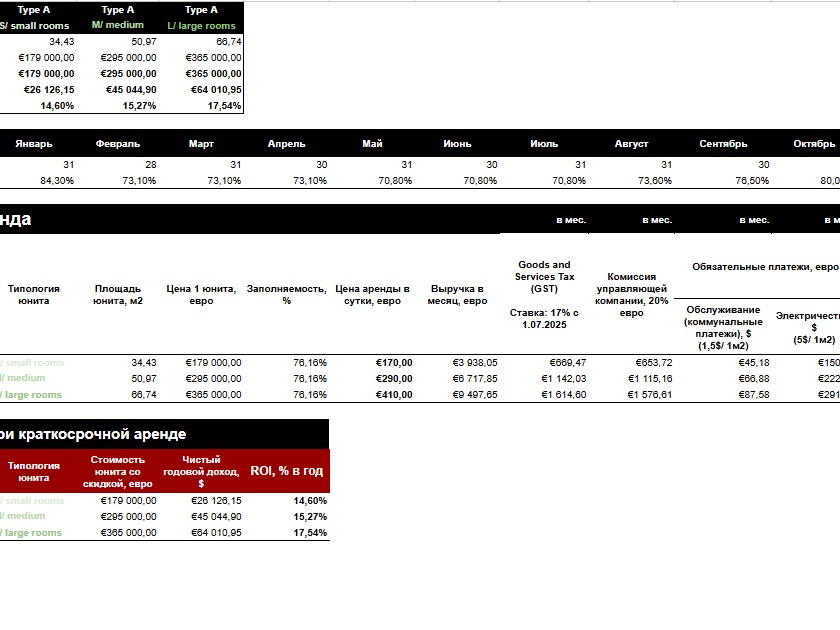Select the 'Комиссия управляющей компании' header
This screenshot has height=630, width=840.
point(632,295)
